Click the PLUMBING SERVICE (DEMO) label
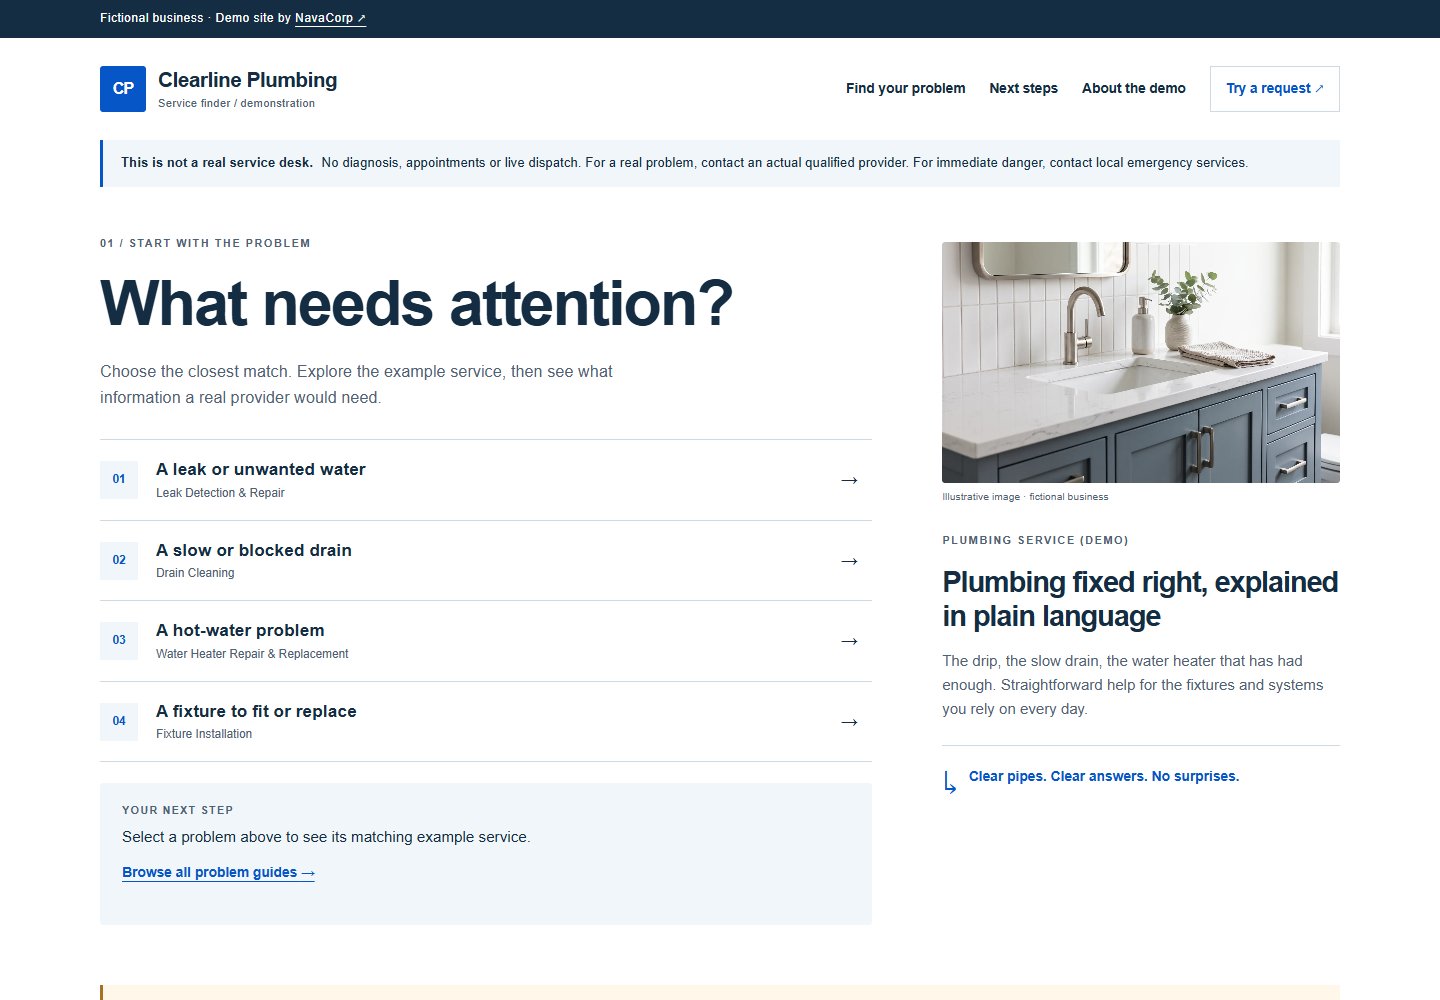The height and width of the screenshot is (1000, 1440). pyautogui.click(x=1035, y=540)
